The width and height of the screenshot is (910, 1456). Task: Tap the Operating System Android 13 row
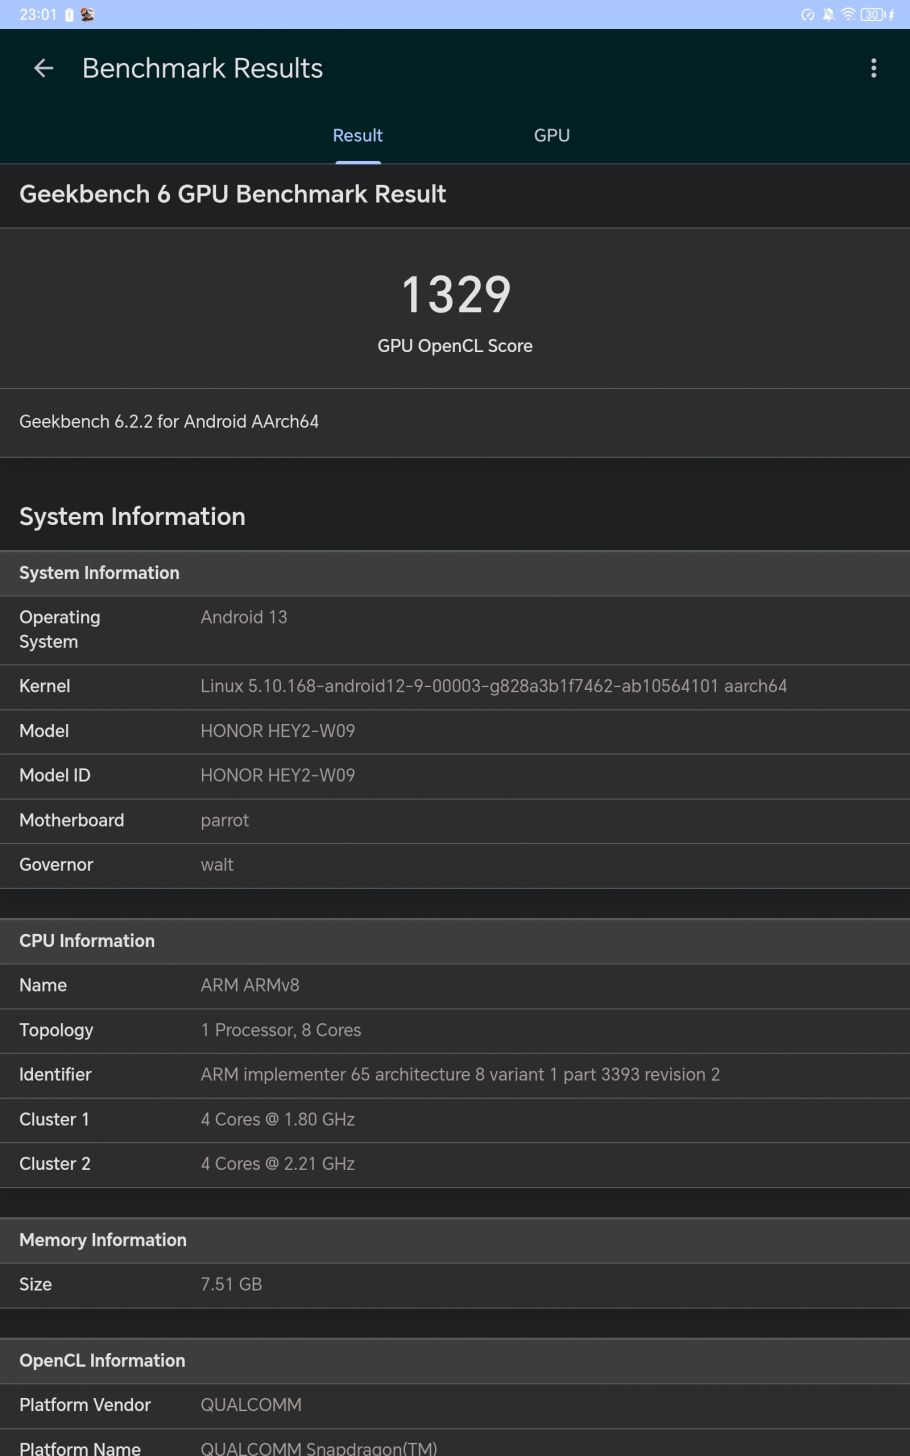click(455, 630)
